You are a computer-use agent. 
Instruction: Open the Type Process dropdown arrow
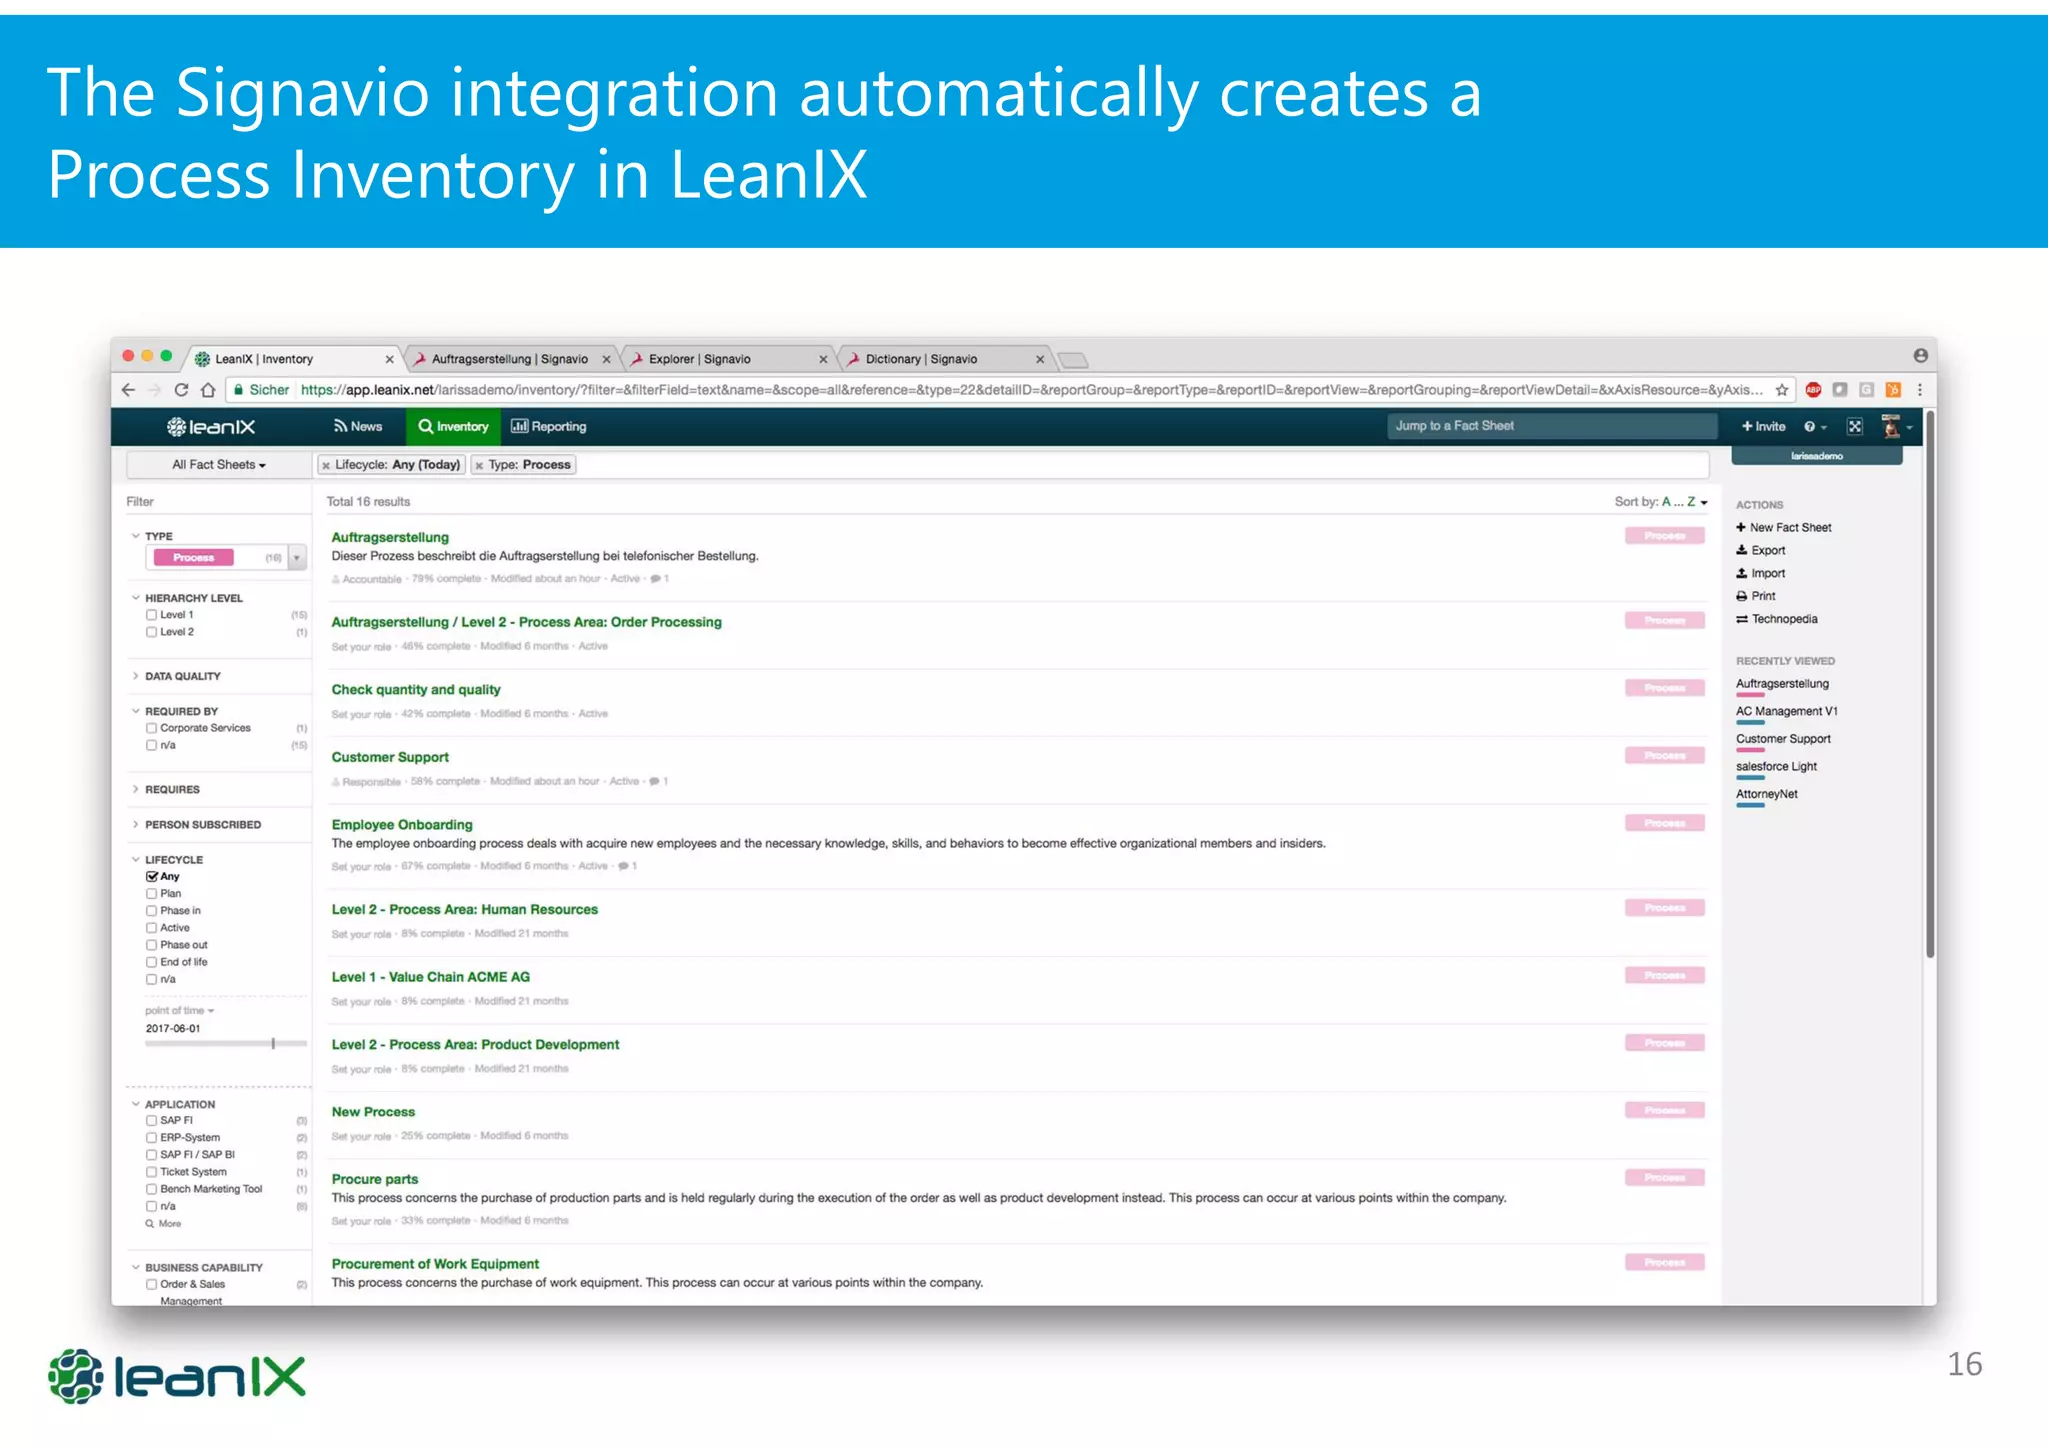[x=297, y=558]
